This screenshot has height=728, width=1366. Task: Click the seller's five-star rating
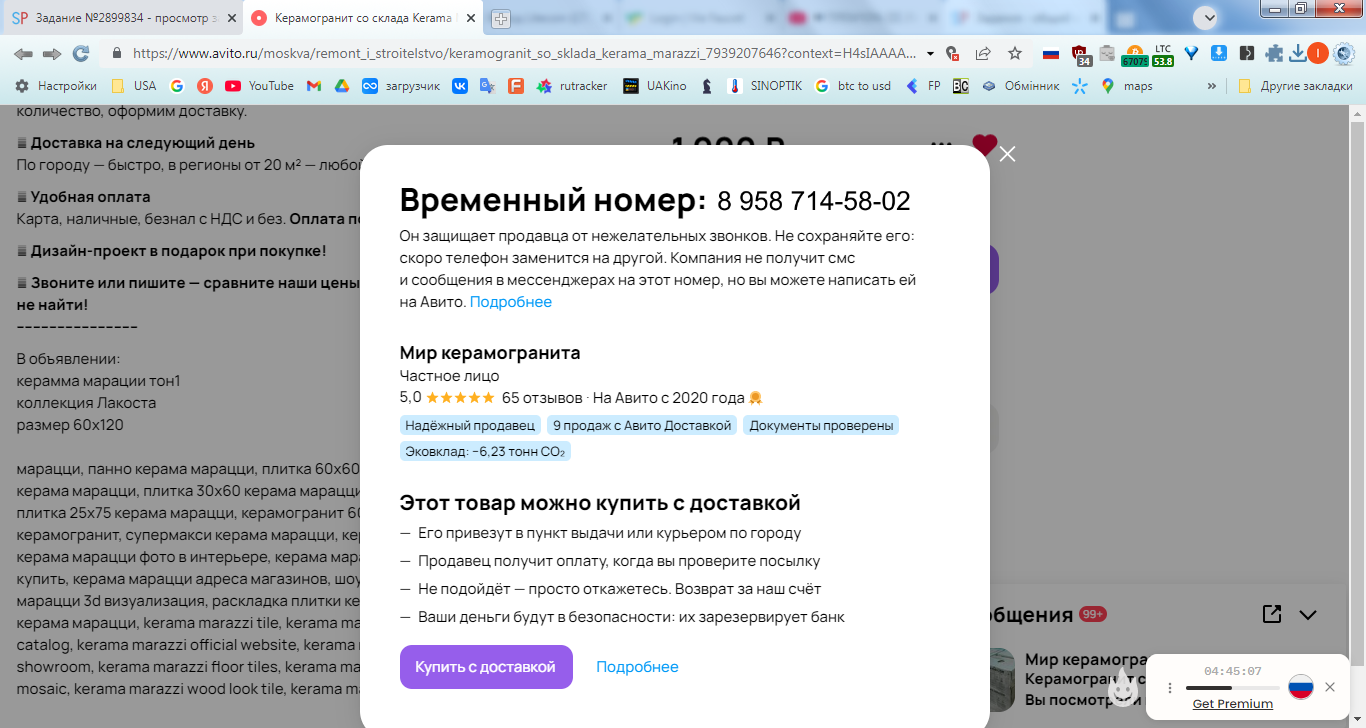click(460, 397)
